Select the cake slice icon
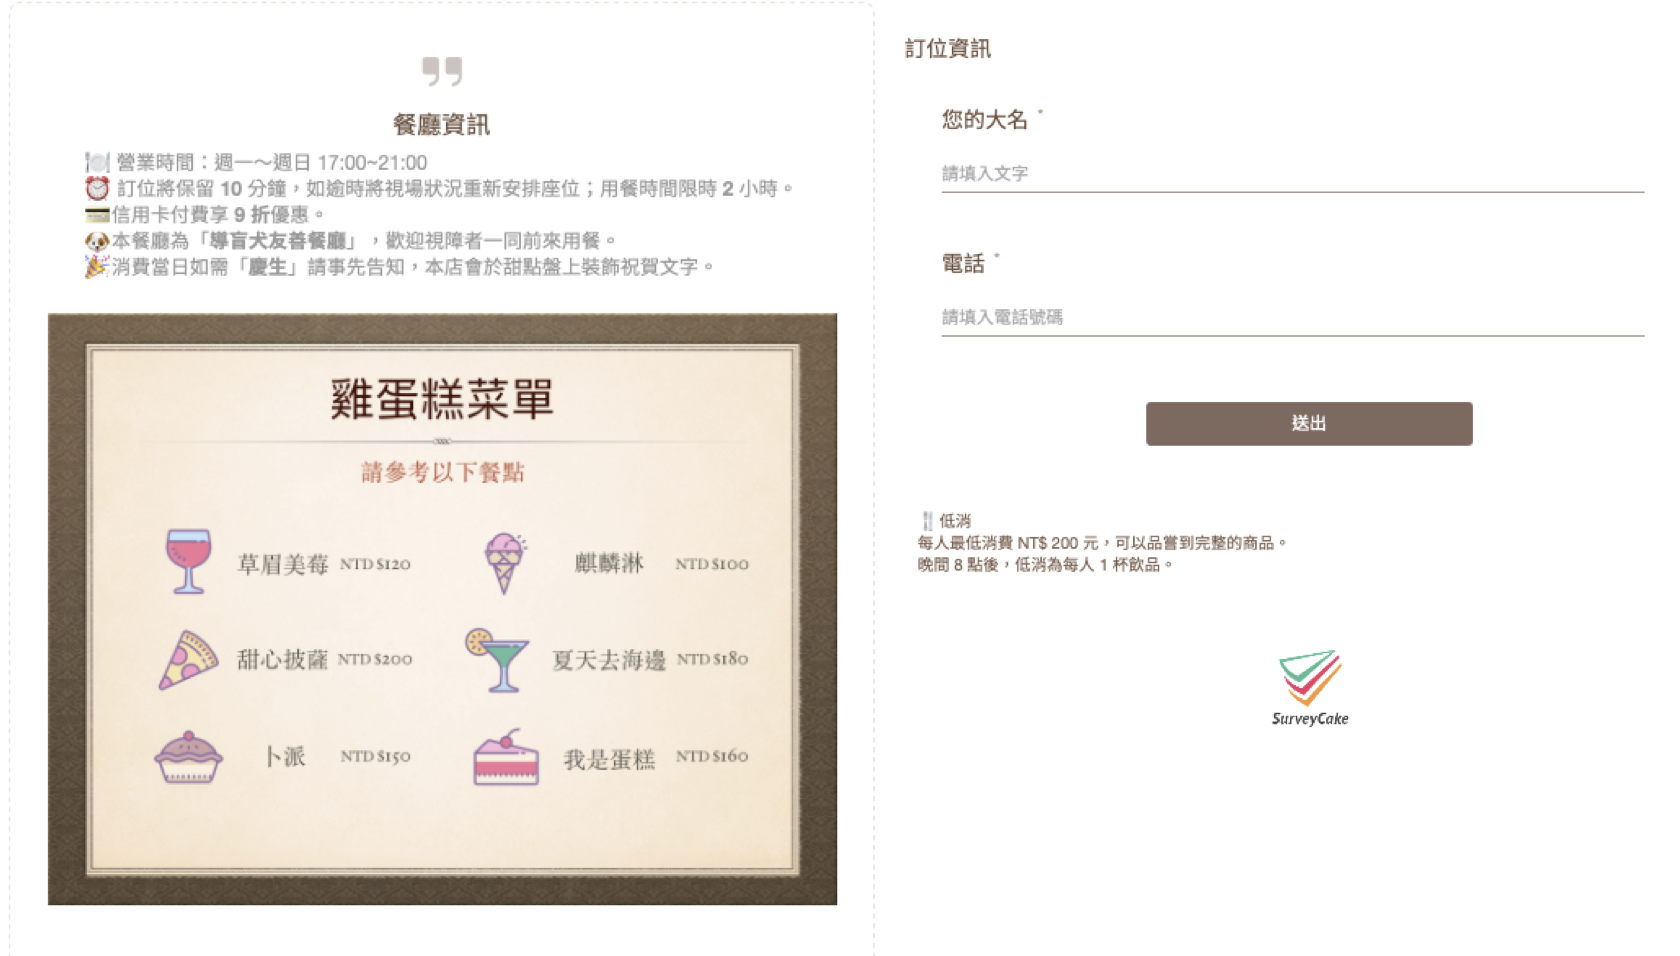This screenshot has height=956, width=1680. 506,757
